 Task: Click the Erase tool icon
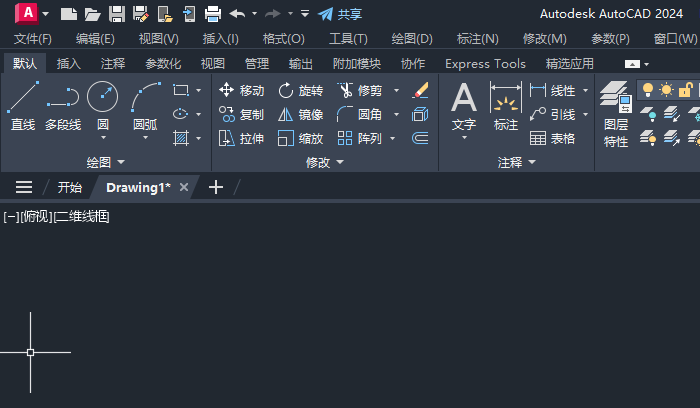coord(420,90)
